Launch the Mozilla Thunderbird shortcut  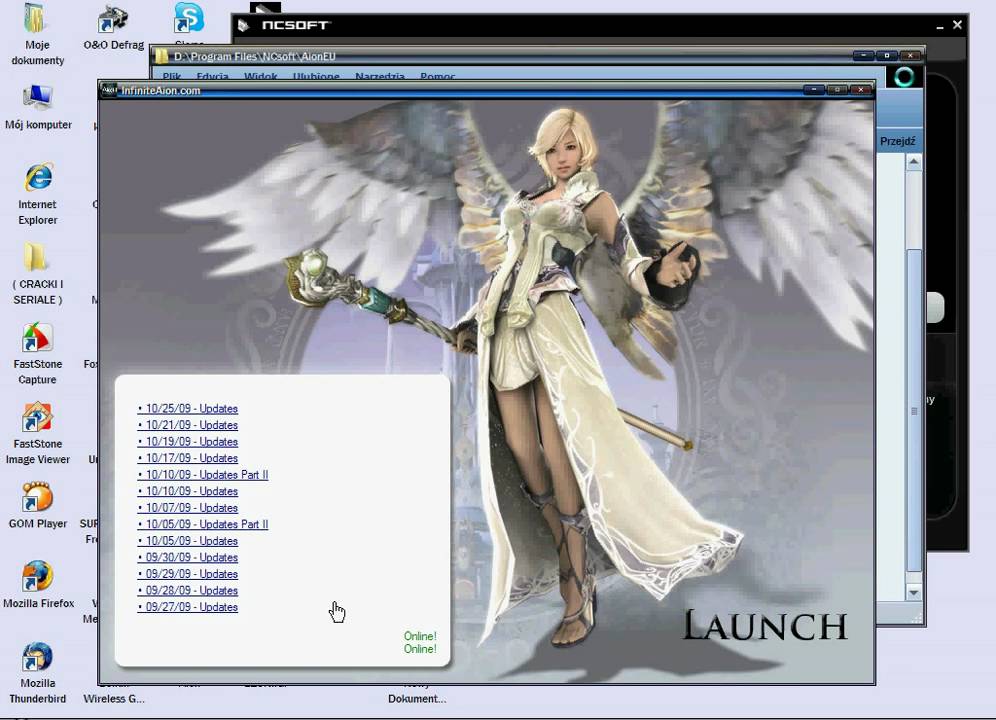37,673
